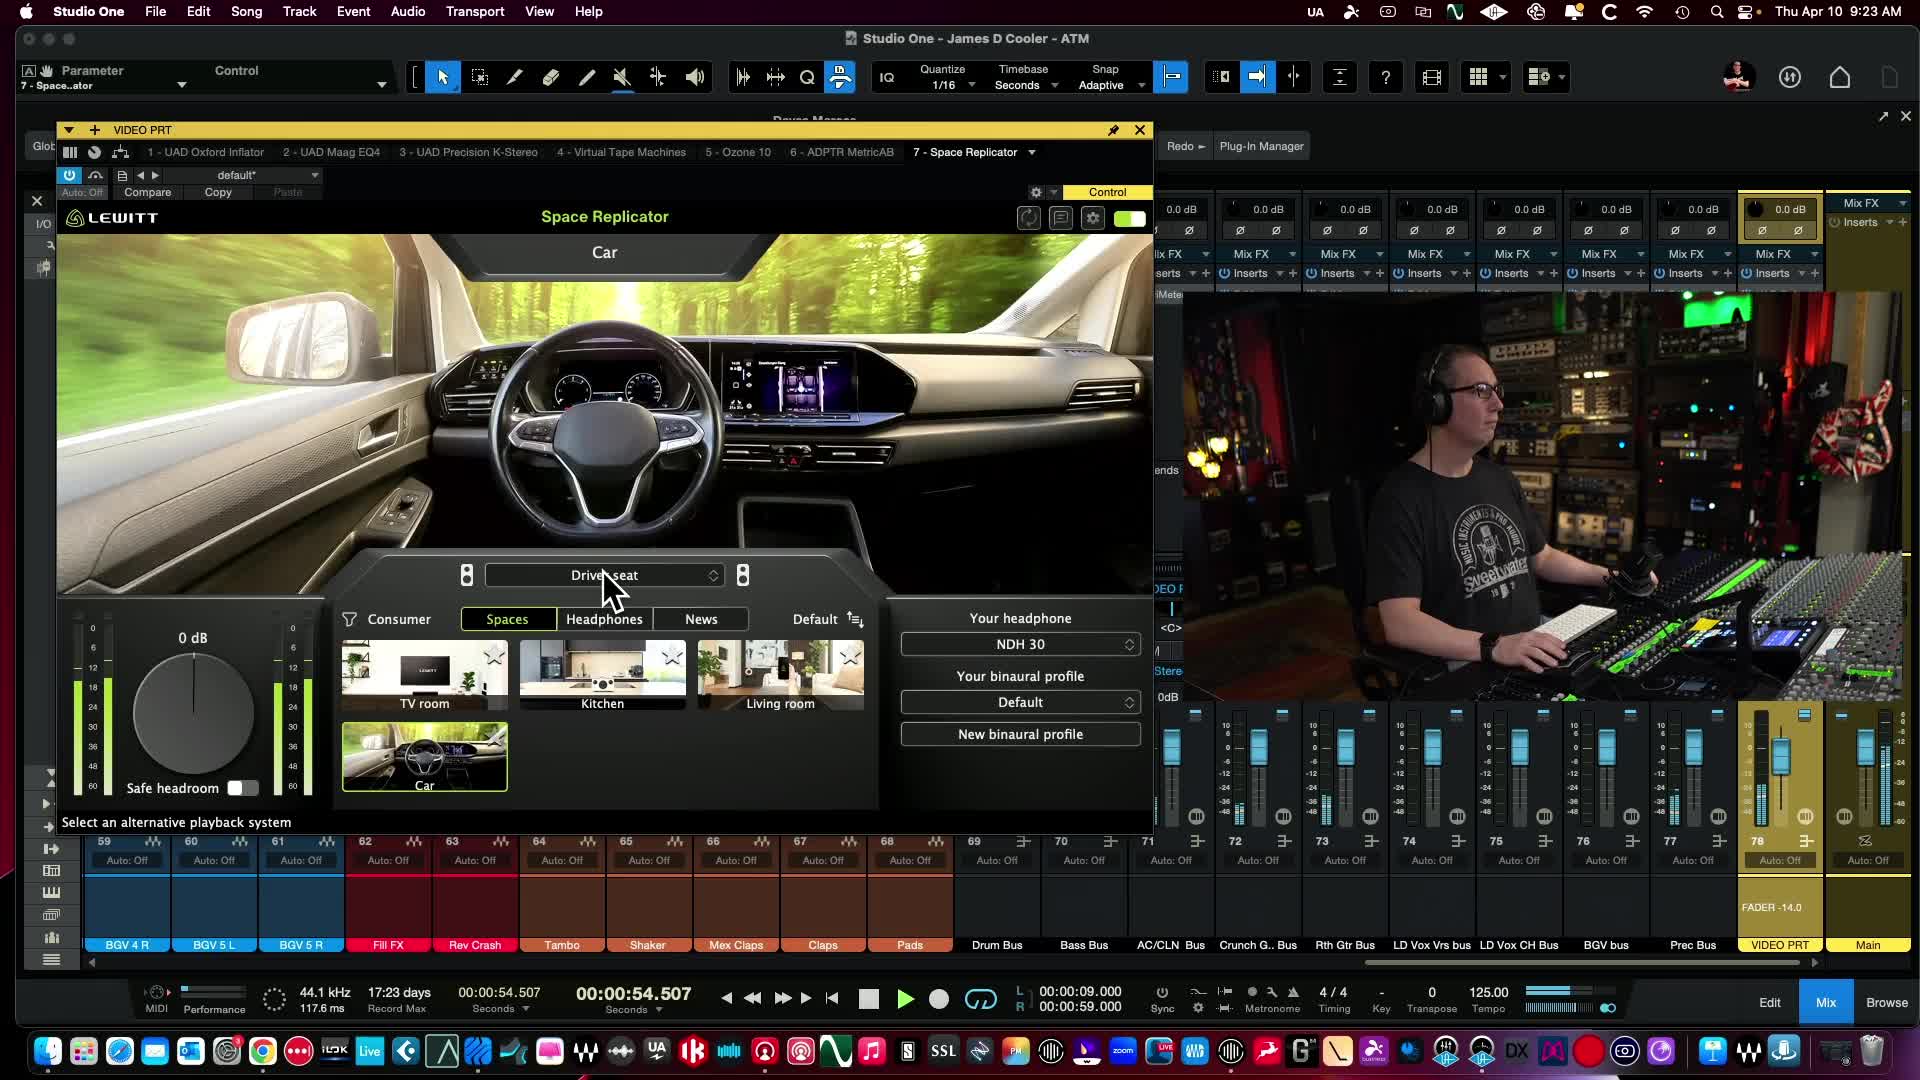Open the Quantize 1/16 dropdown

point(948,85)
